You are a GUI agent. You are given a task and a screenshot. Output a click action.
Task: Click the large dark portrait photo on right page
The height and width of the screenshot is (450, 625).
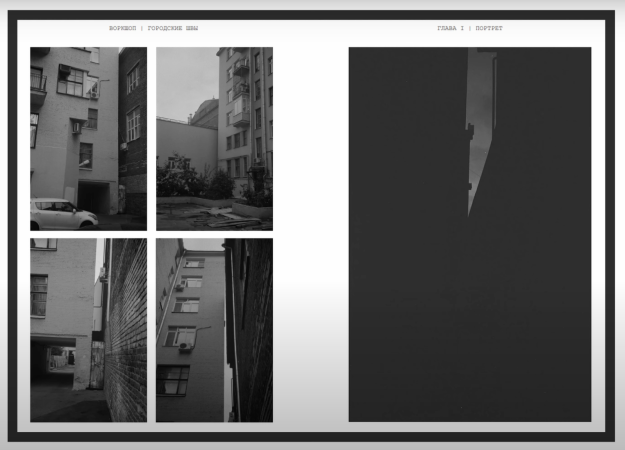469,234
